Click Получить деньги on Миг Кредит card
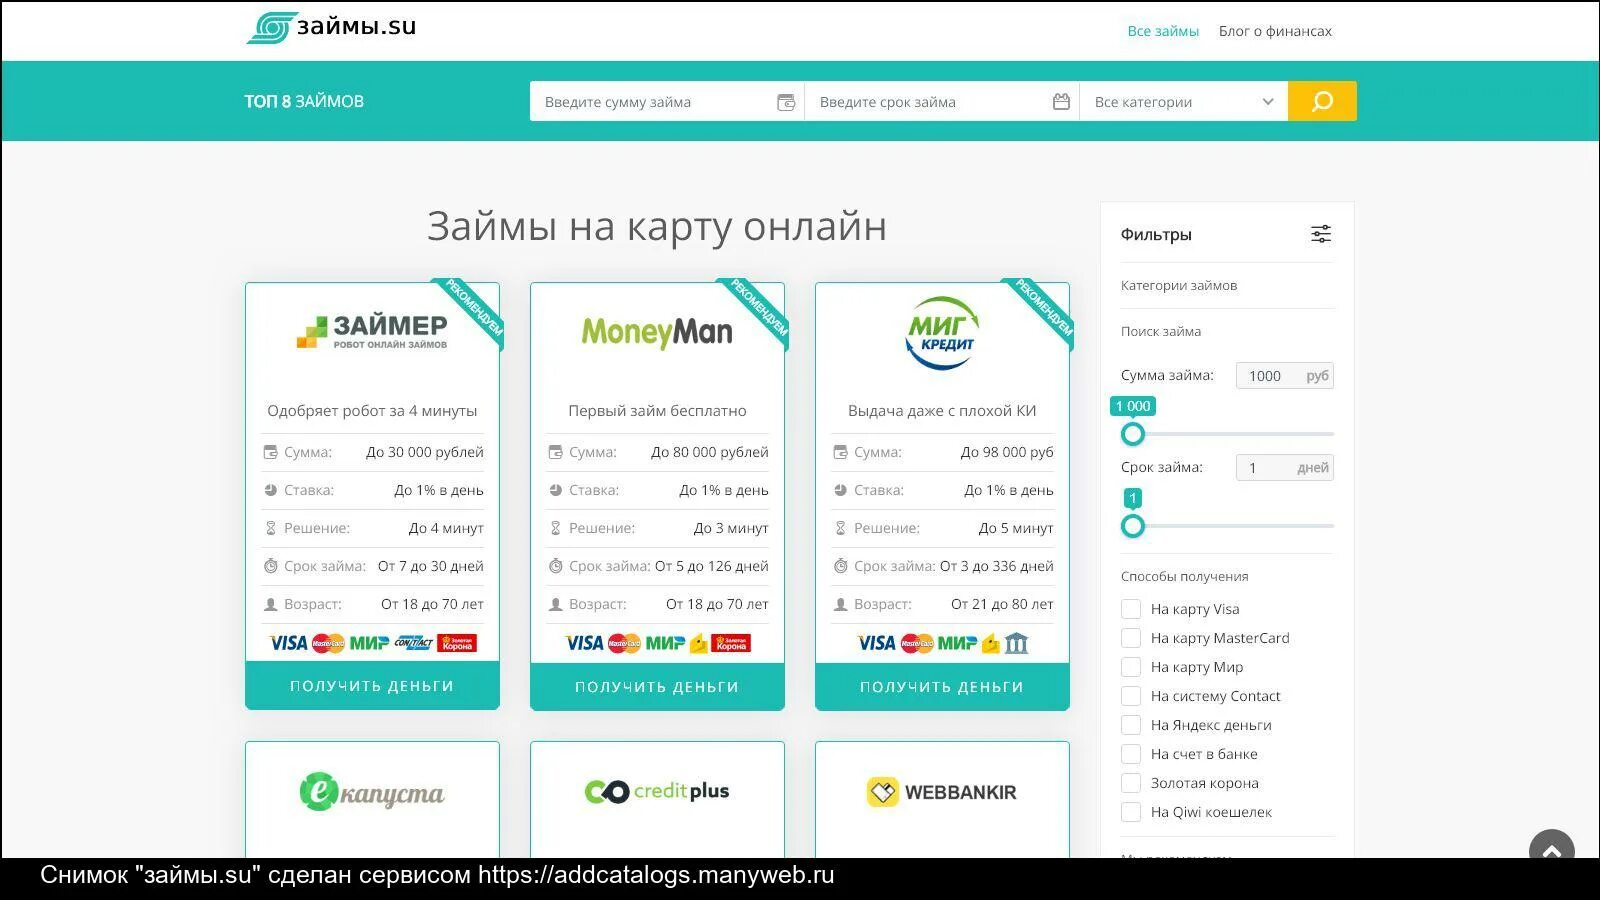 942,686
